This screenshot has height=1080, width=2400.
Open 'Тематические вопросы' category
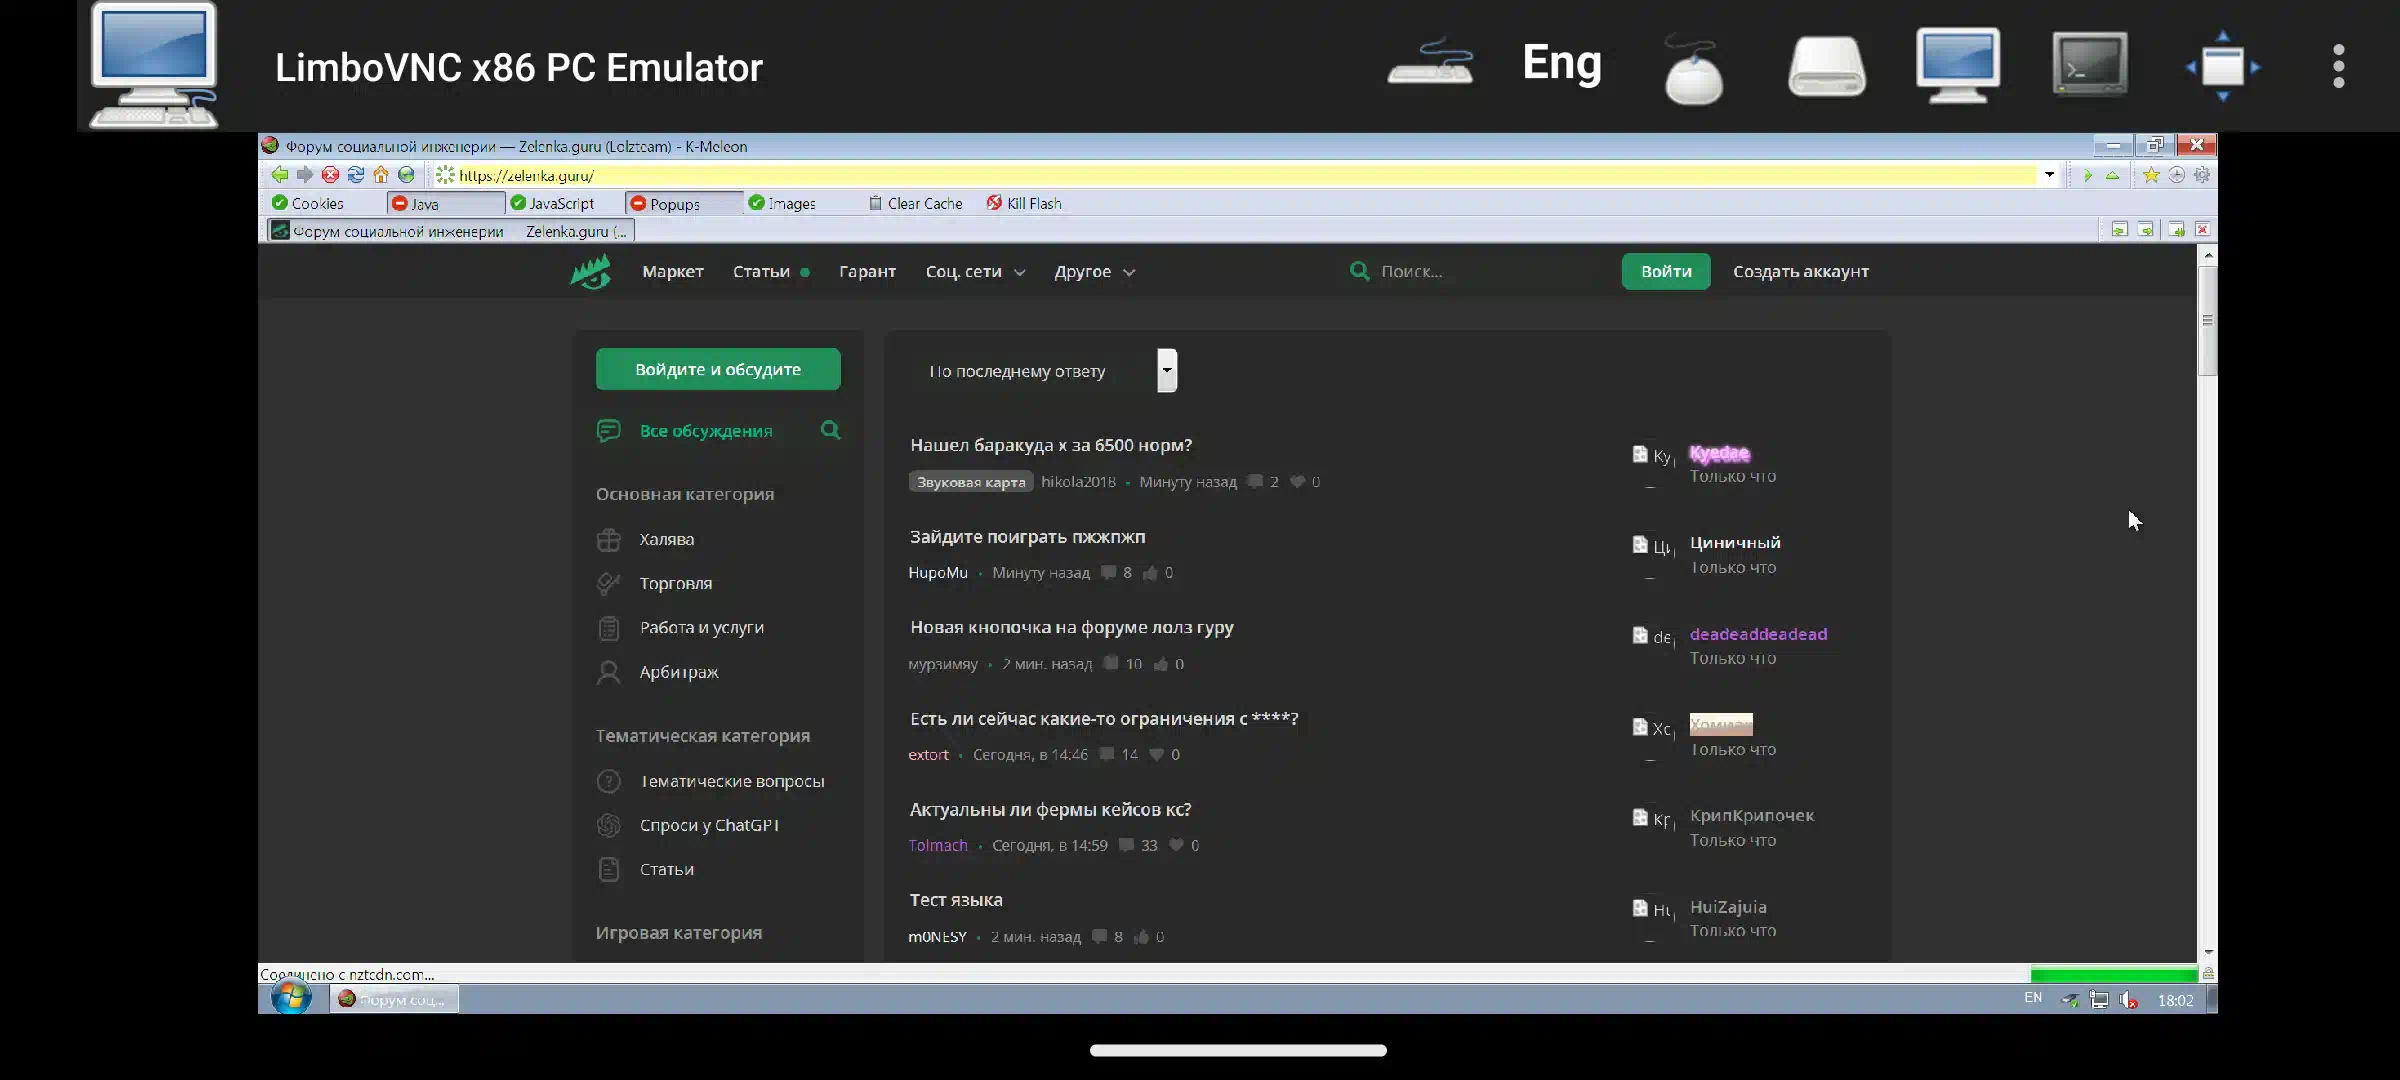(x=731, y=781)
